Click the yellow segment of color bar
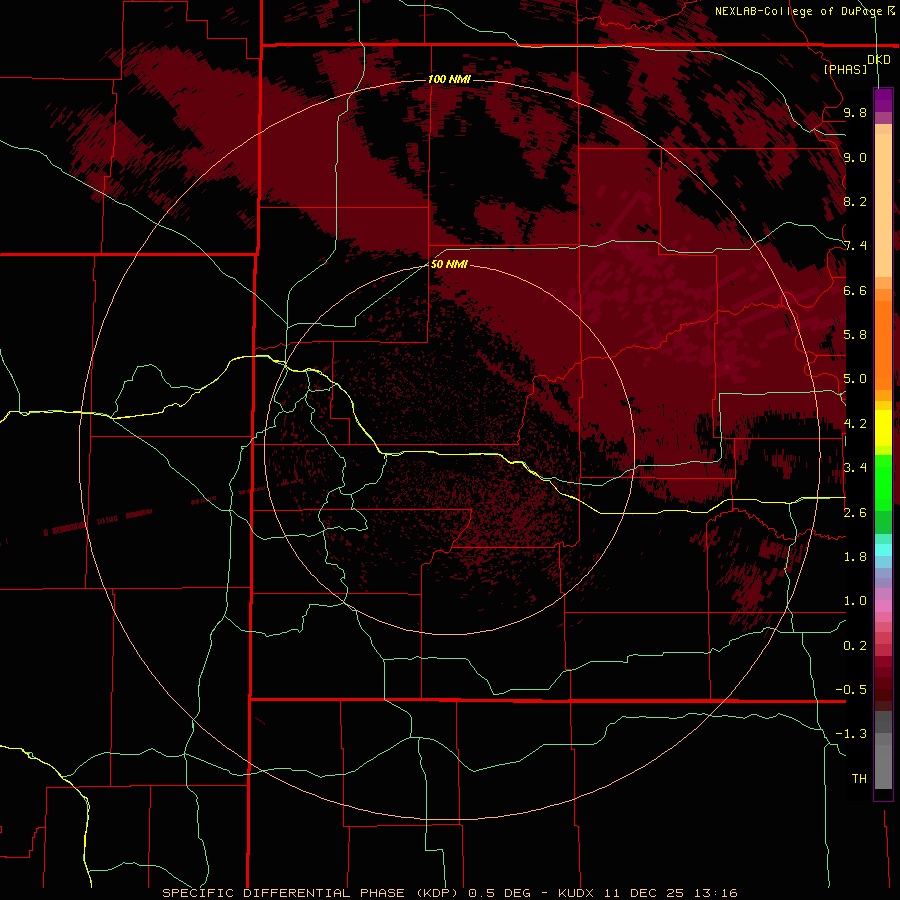 click(883, 428)
